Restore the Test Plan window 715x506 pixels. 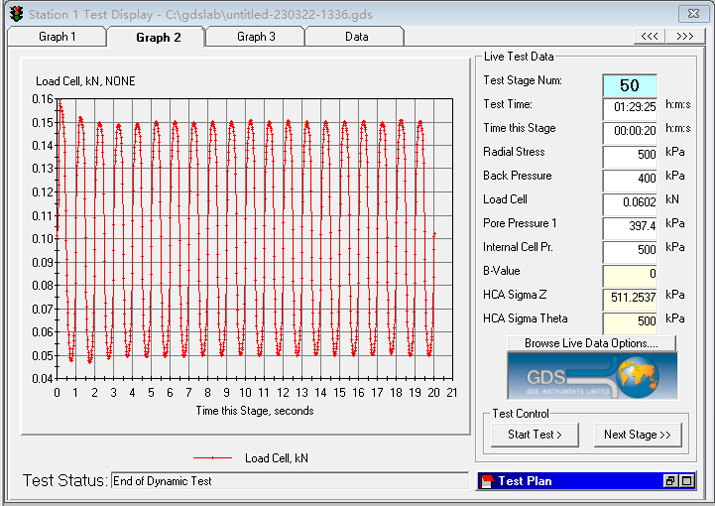point(670,481)
